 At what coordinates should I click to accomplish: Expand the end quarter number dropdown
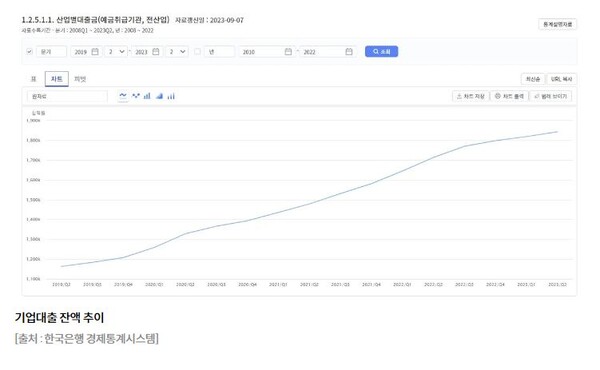[x=177, y=52]
